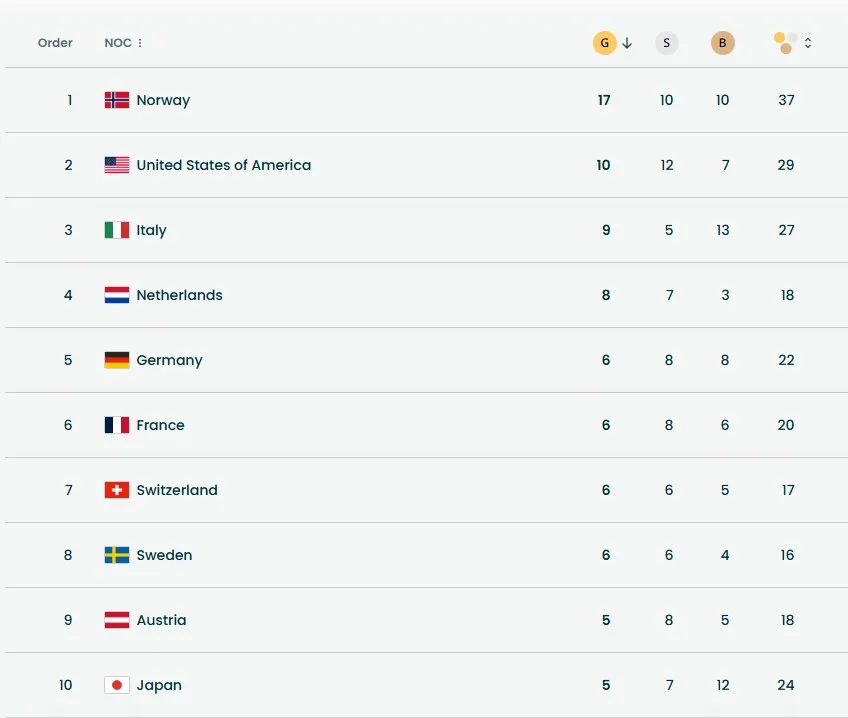Click the NOC column header label
848x718 pixels.
point(118,43)
